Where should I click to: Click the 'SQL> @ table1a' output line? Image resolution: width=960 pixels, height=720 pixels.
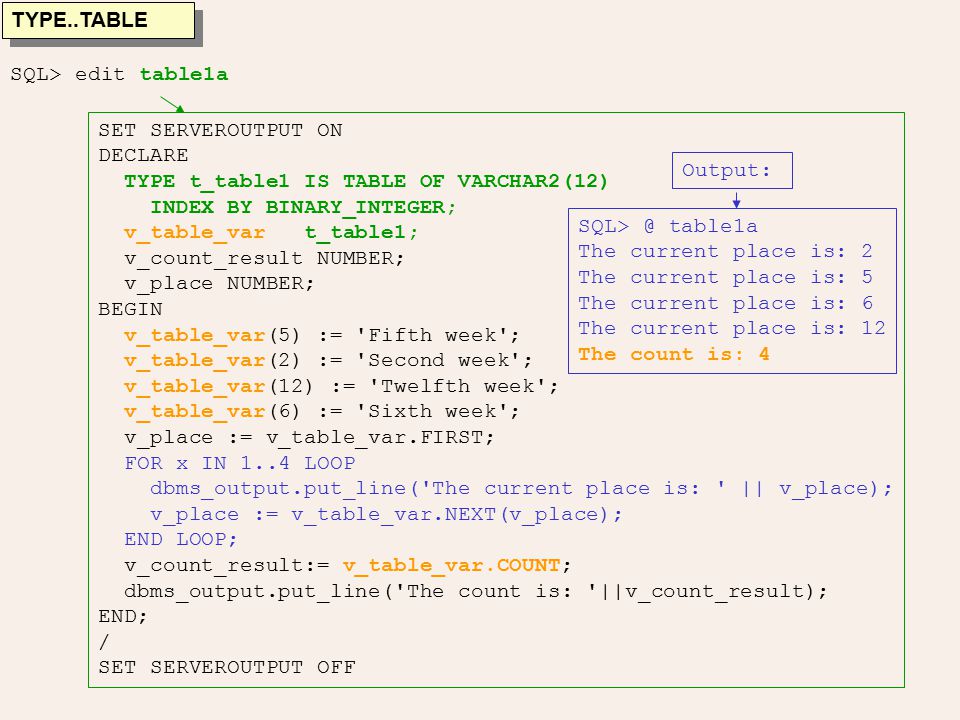pyautogui.click(x=668, y=227)
